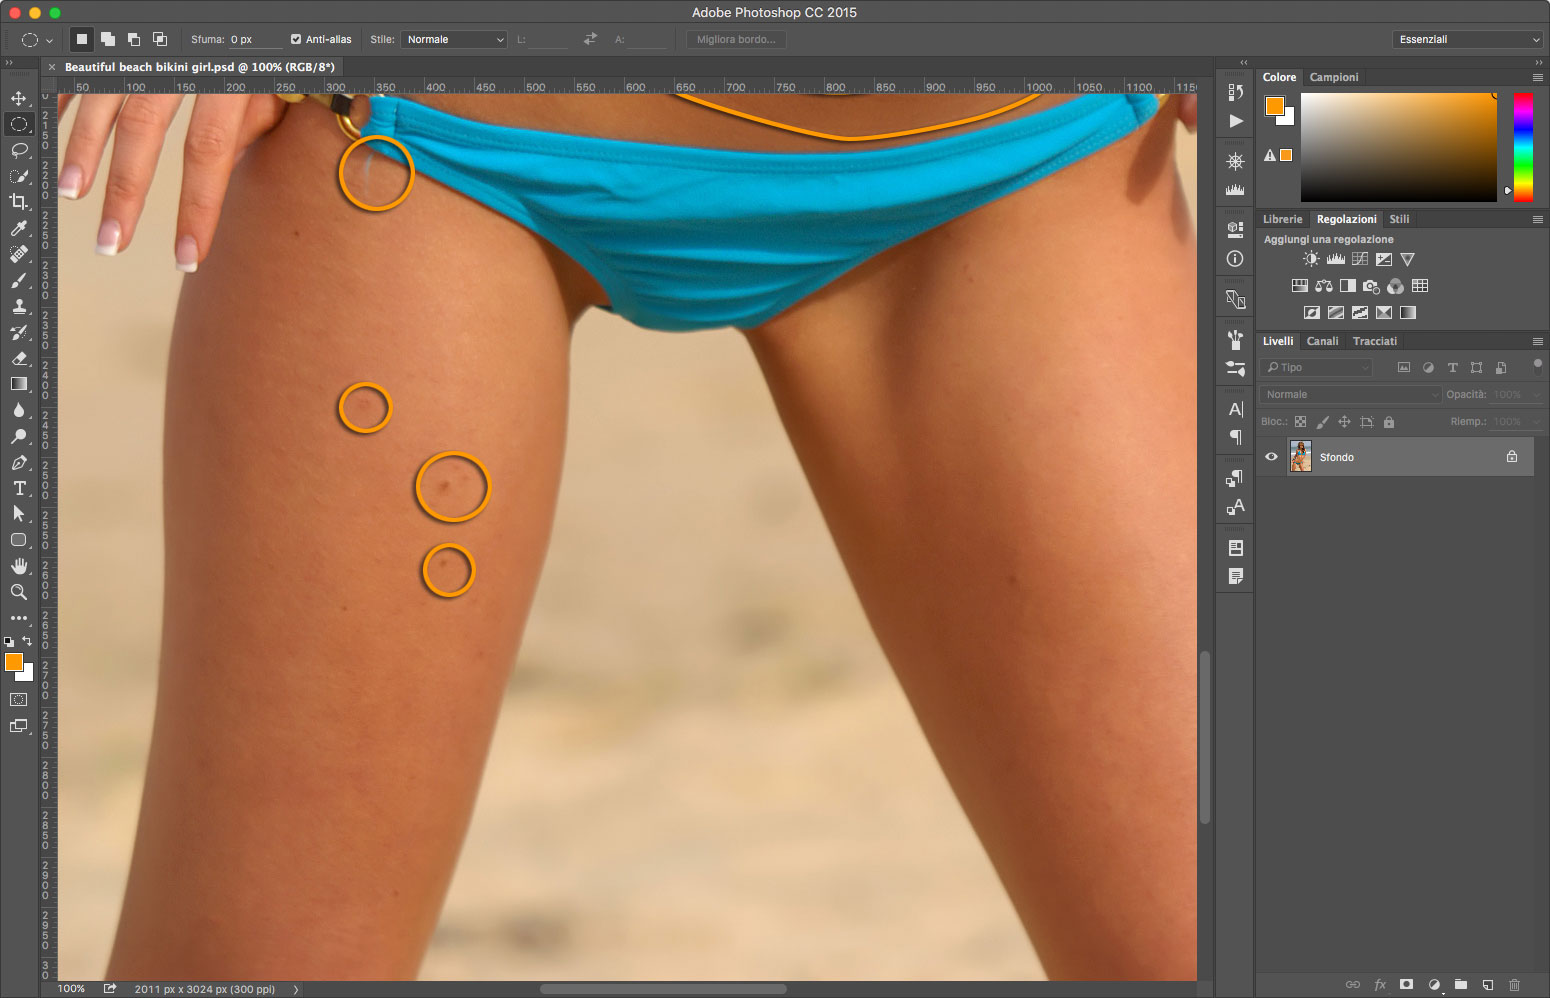Toggle the Anti-alias checkbox

tap(296, 39)
